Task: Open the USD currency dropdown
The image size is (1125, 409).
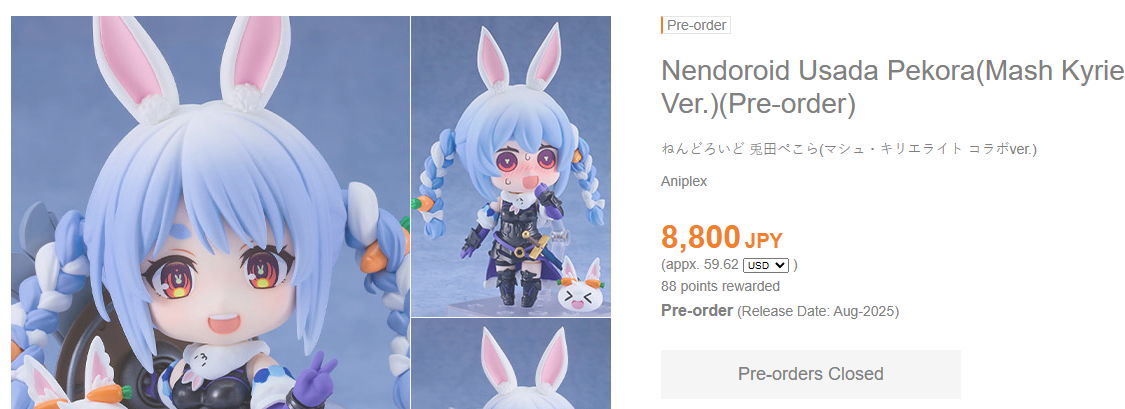Action: click(x=766, y=265)
